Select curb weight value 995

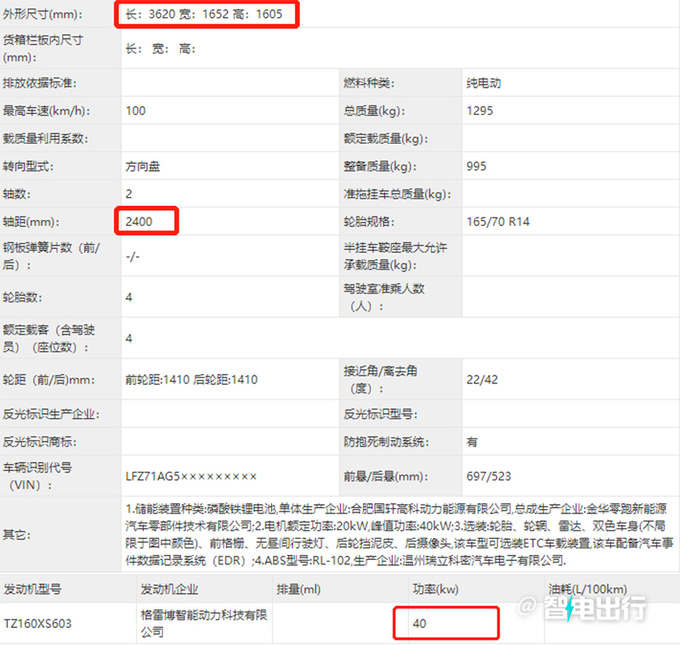476,166
